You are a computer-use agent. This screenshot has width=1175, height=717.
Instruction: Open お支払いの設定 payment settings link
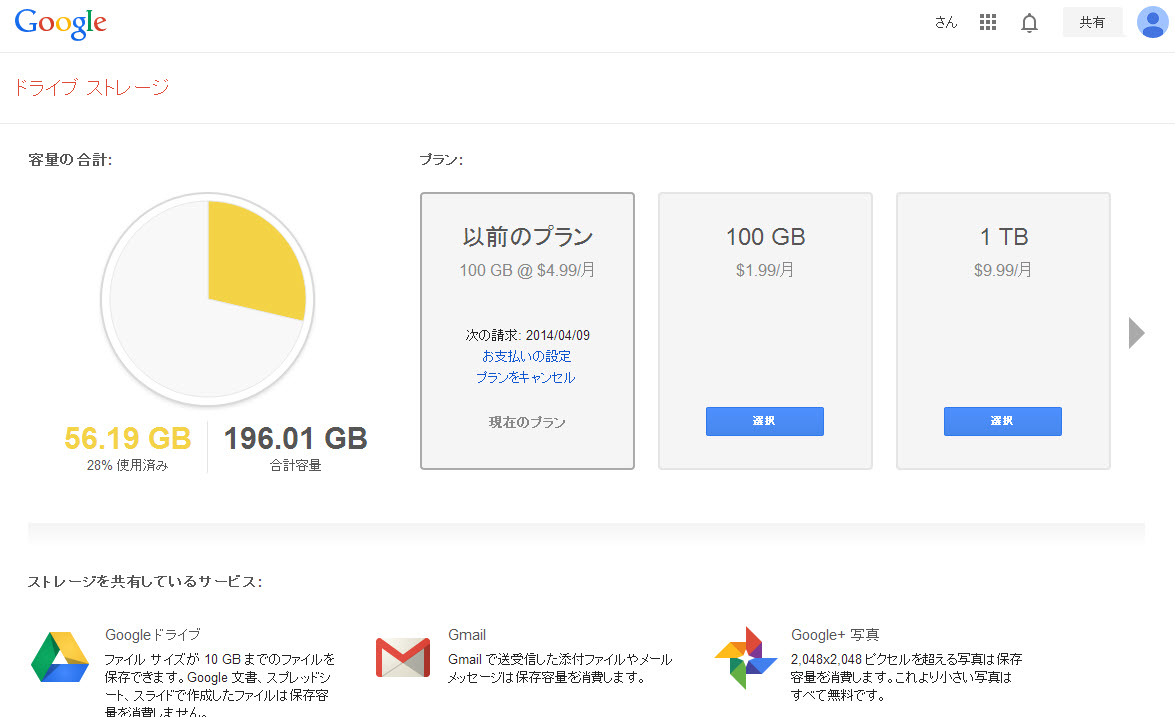527,356
